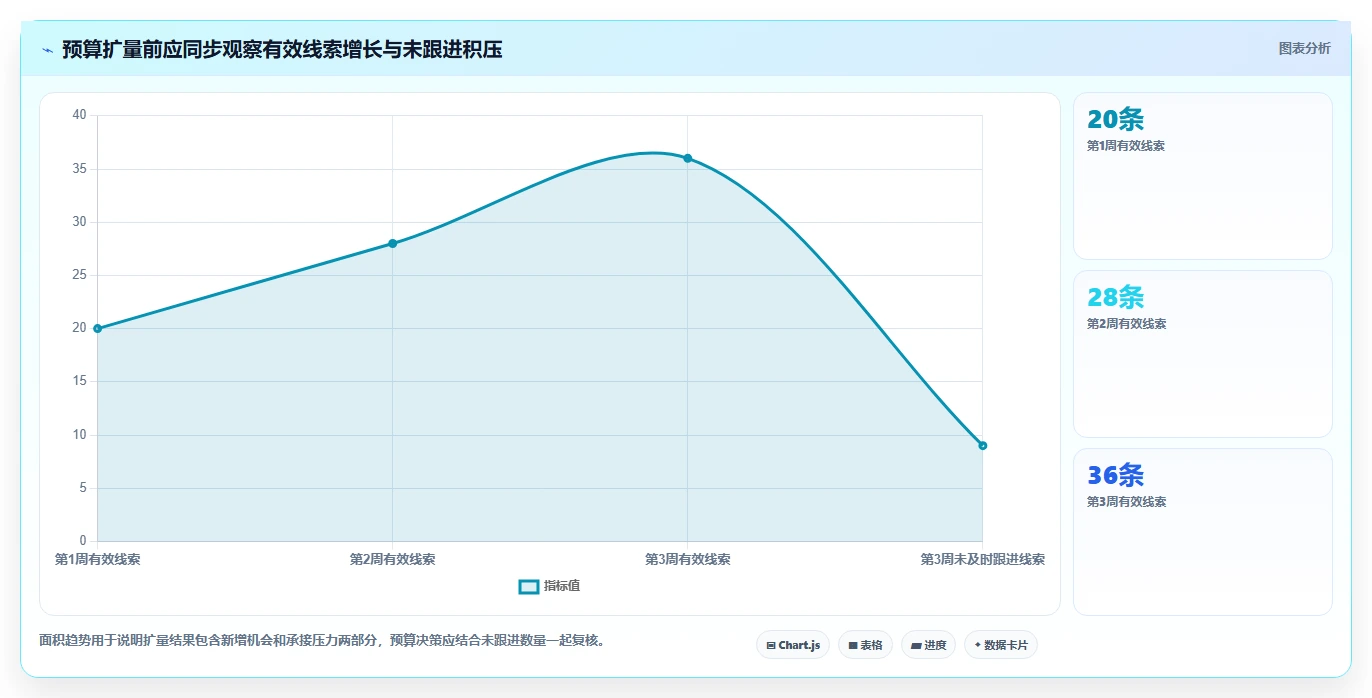This screenshot has width=1372, height=698.
Task: Click y-axis value 40
Action: click(x=79, y=116)
